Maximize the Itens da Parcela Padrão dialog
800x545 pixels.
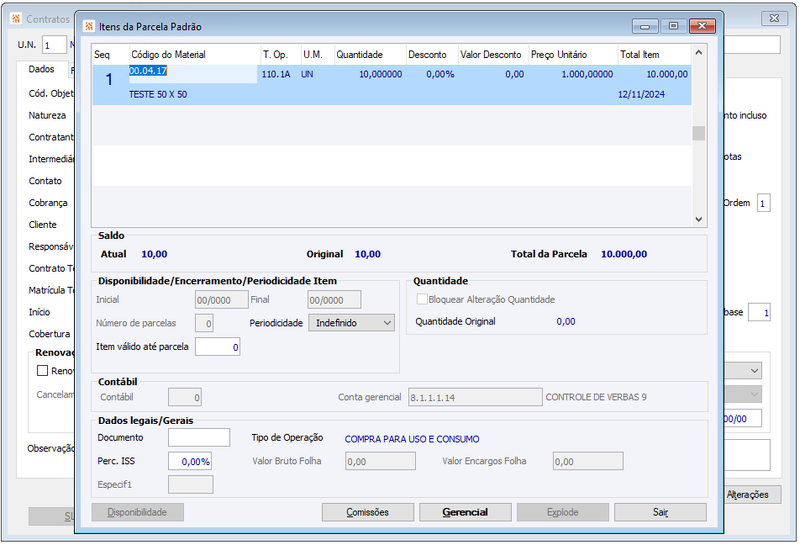673,26
